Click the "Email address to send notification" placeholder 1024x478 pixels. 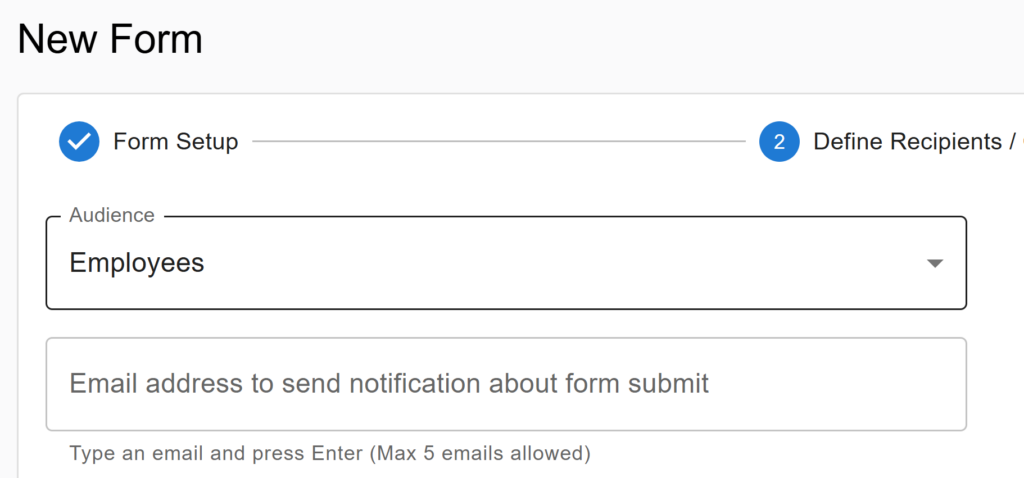click(x=389, y=383)
